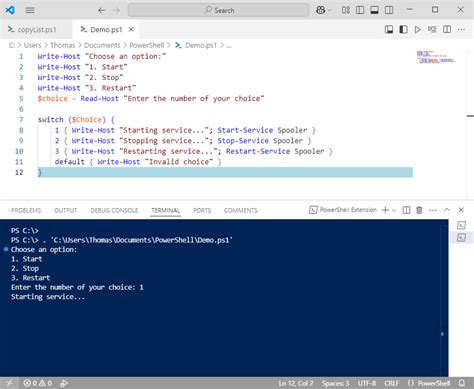Toggle secondary side bar in title bar
474x389 pixels.
point(389,10)
